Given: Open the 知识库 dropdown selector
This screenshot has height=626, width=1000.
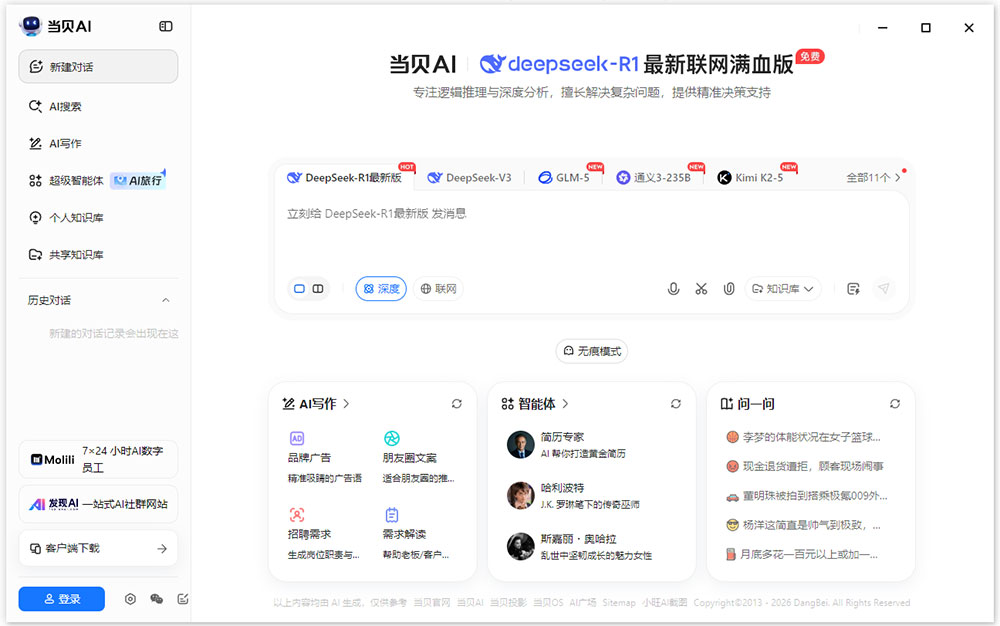Looking at the screenshot, I should (x=783, y=288).
